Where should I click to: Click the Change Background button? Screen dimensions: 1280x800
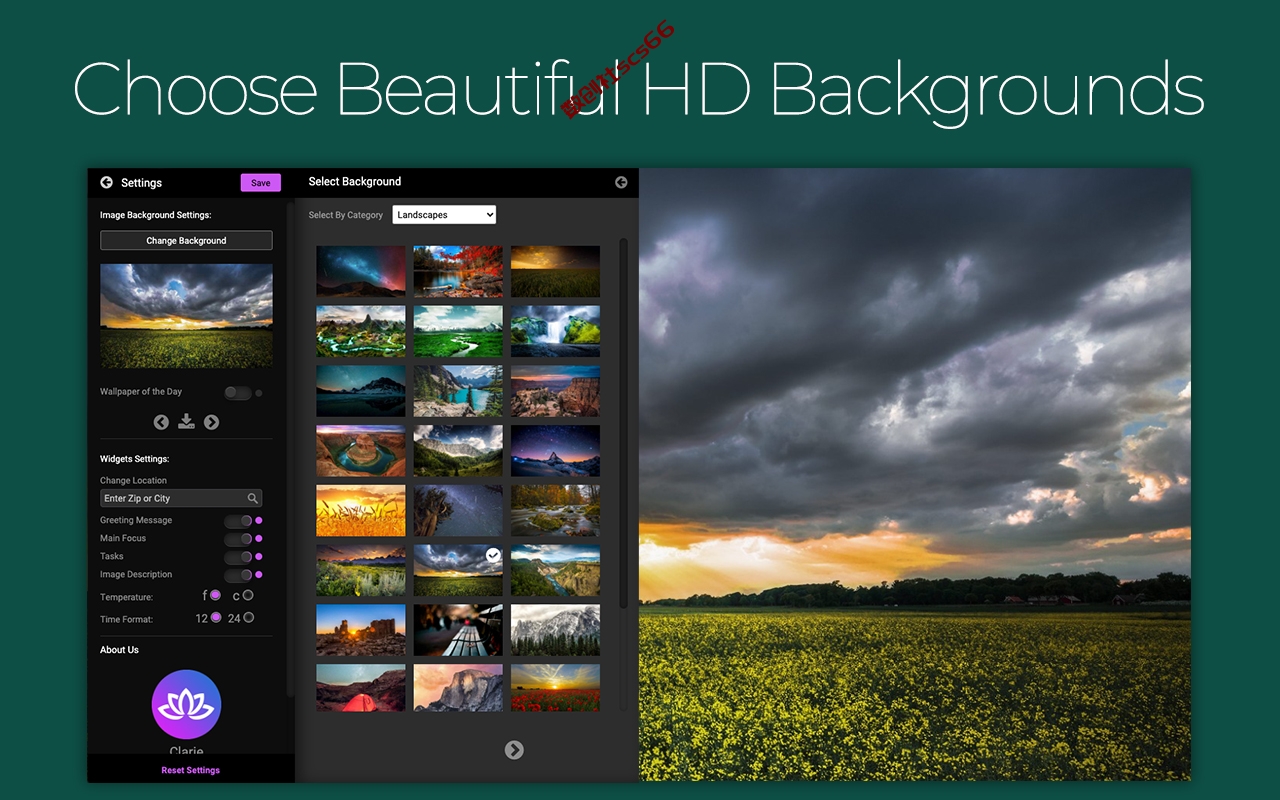[x=186, y=241]
